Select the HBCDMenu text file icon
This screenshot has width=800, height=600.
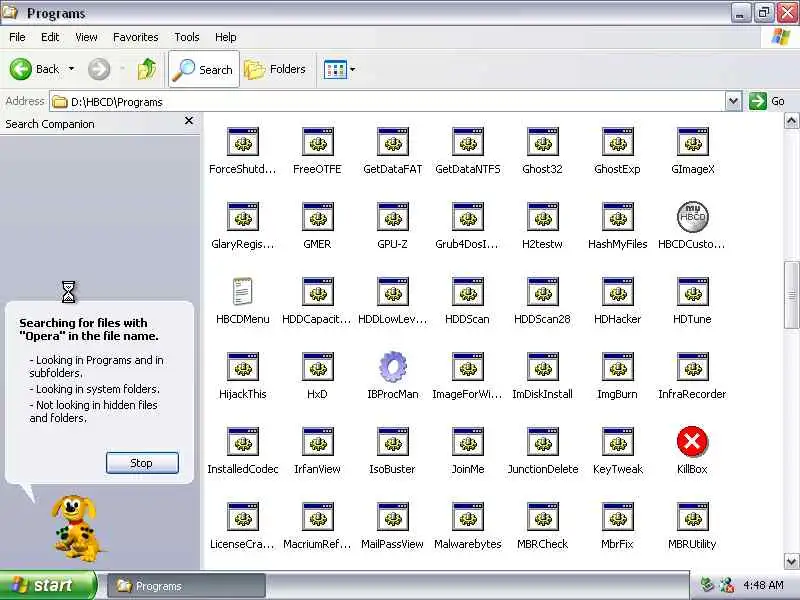(243, 291)
